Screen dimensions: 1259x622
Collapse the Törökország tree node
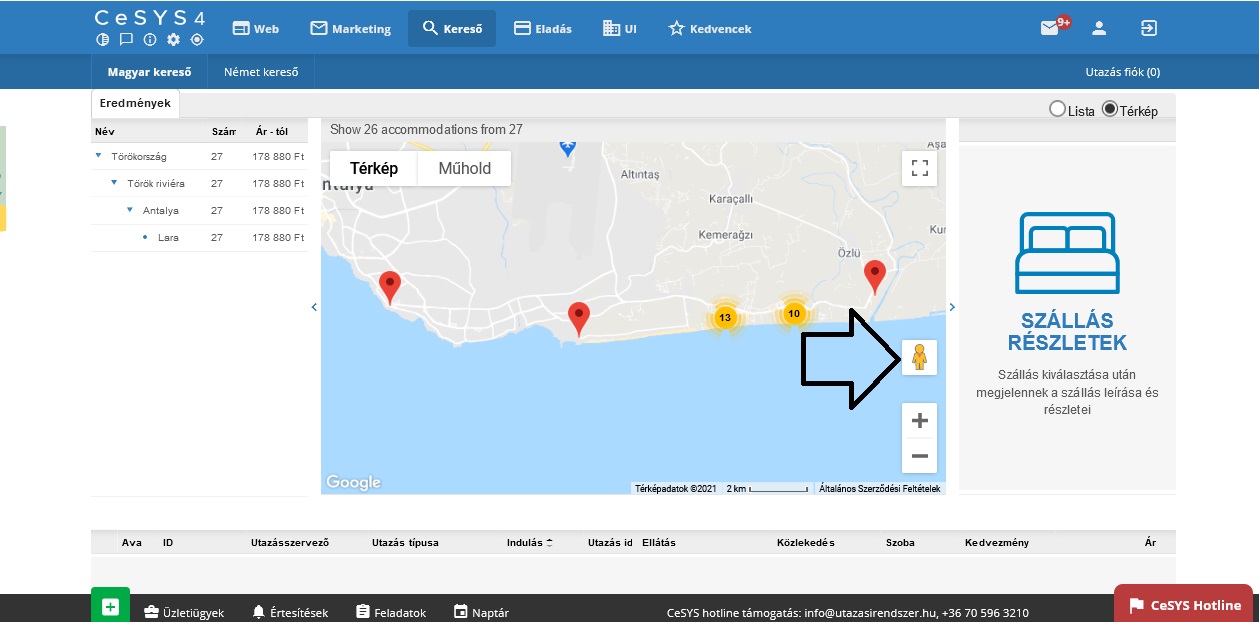[x=99, y=156]
